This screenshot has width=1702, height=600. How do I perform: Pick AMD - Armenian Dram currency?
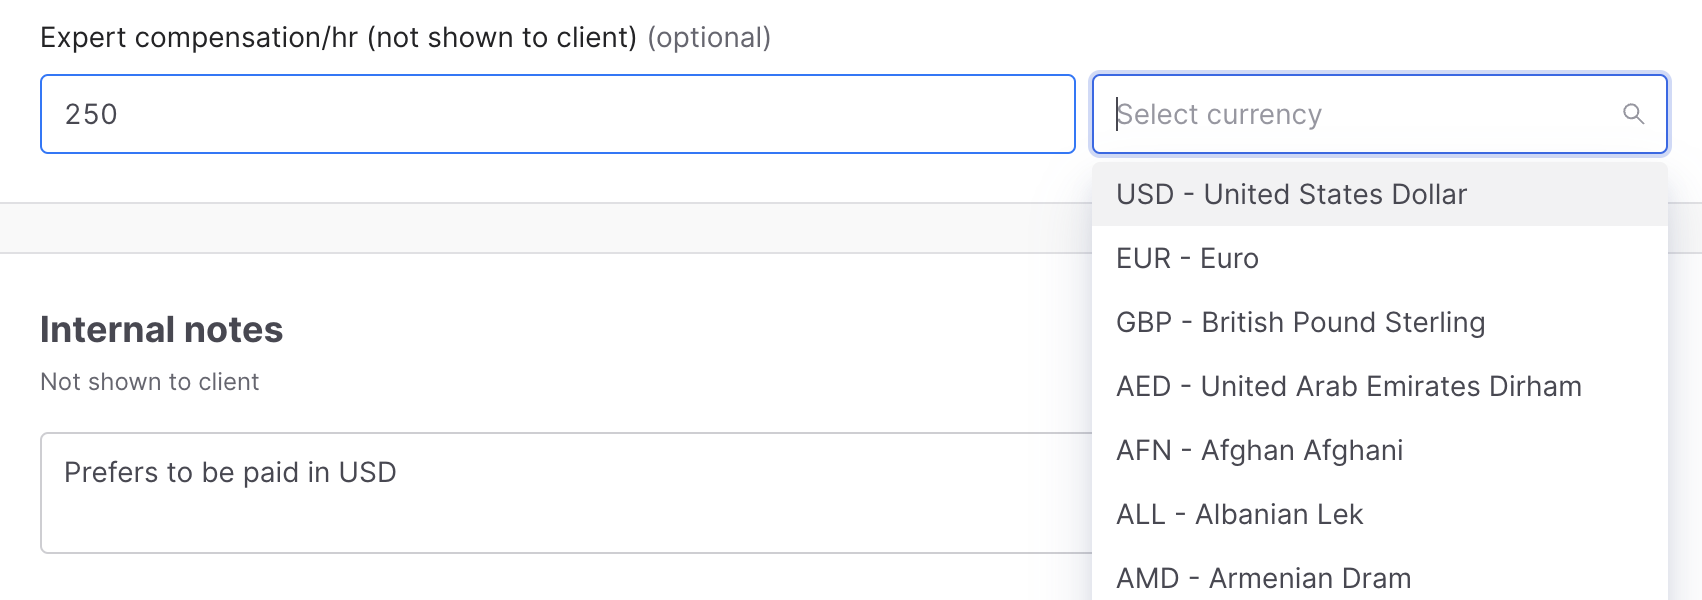pos(1263,578)
